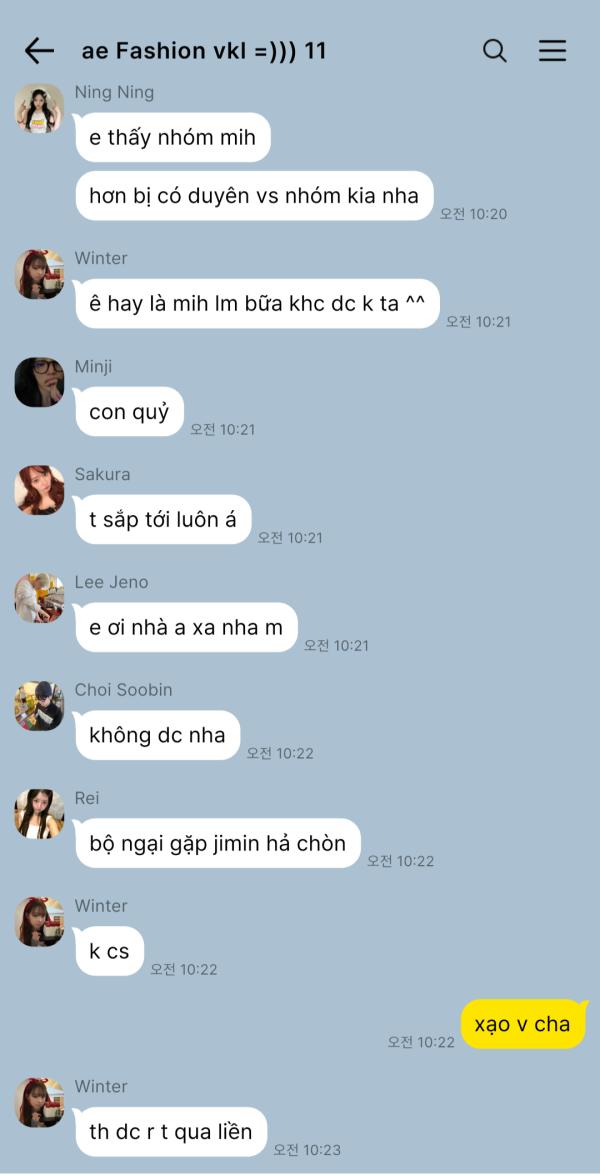Tap the message 'con quỷ'
600x1175 pixels.
pos(129,411)
